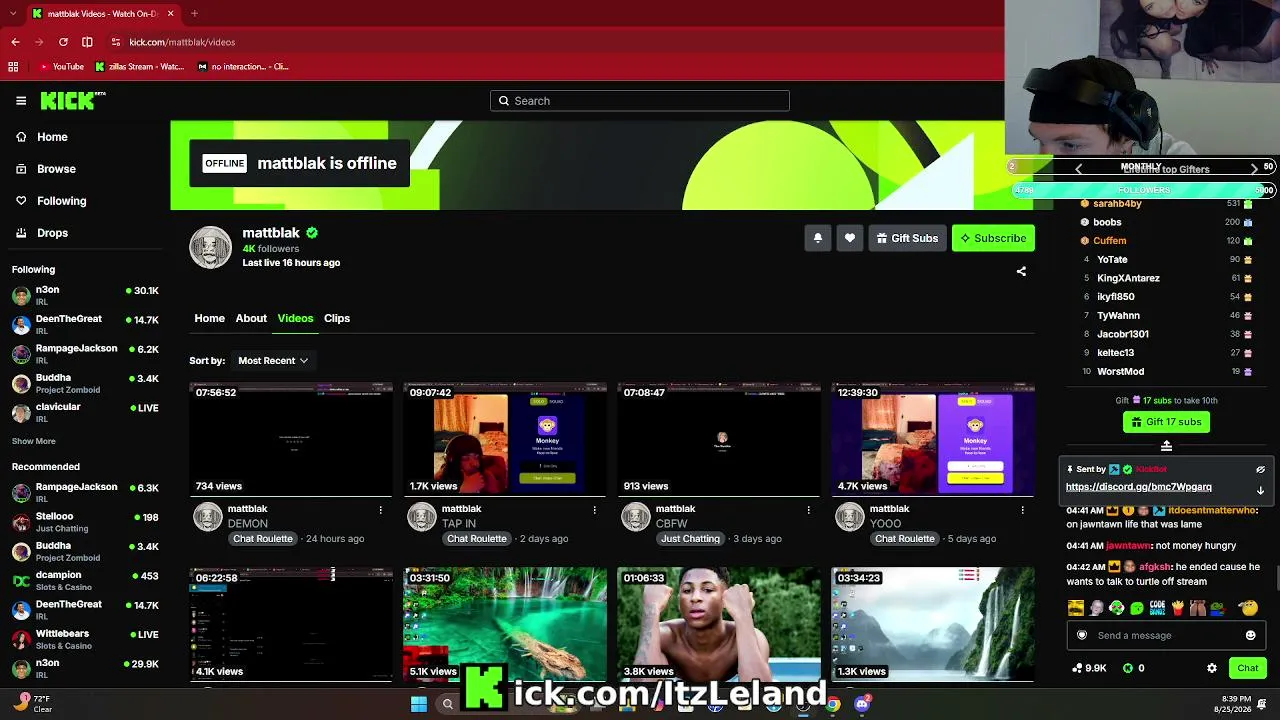Open a new browser tab
Viewport: 1280px width, 720px height.
pos(194,14)
